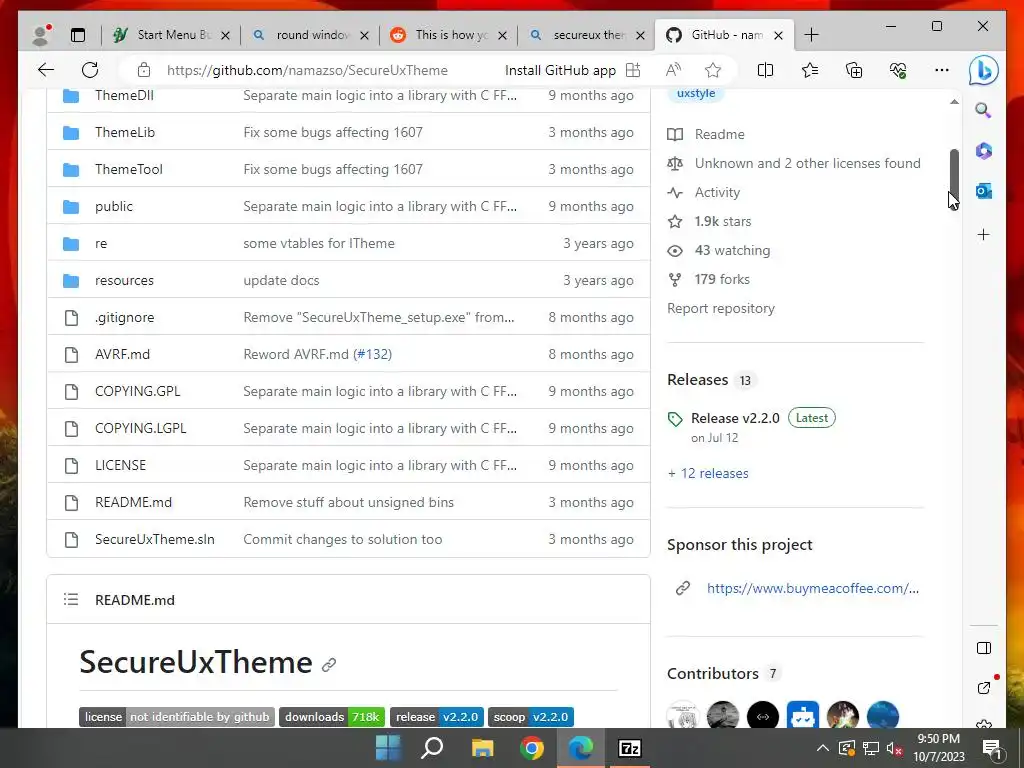Open the ThemeTool folder
This screenshot has height=768, width=1024.
click(129, 169)
